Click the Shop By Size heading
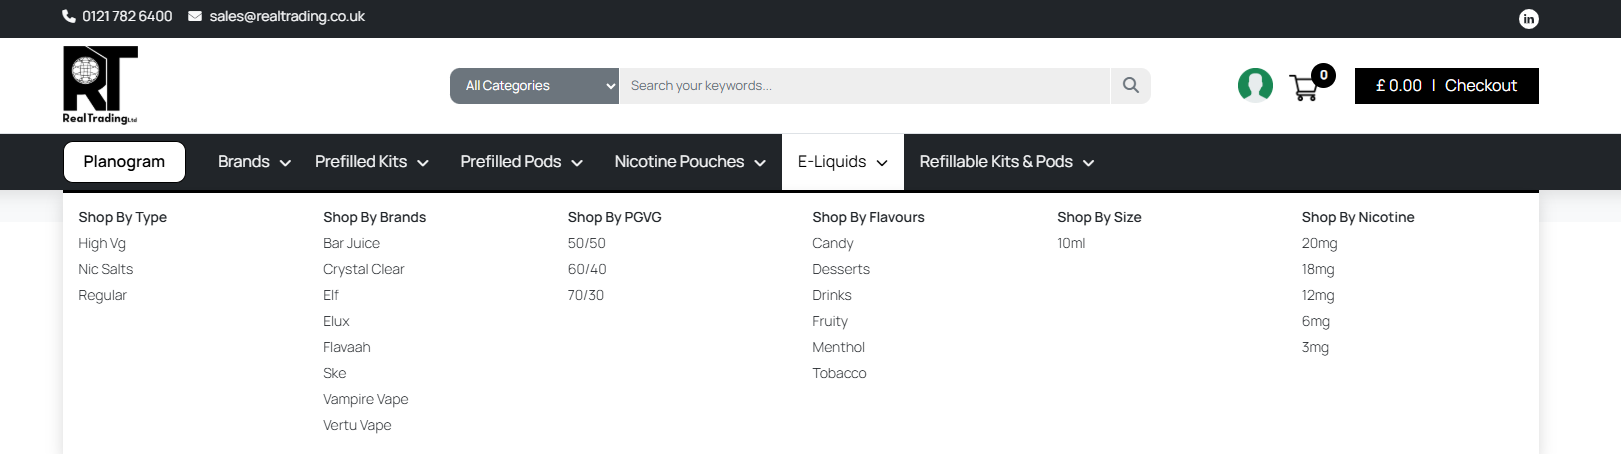 [x=1099, y=217]
